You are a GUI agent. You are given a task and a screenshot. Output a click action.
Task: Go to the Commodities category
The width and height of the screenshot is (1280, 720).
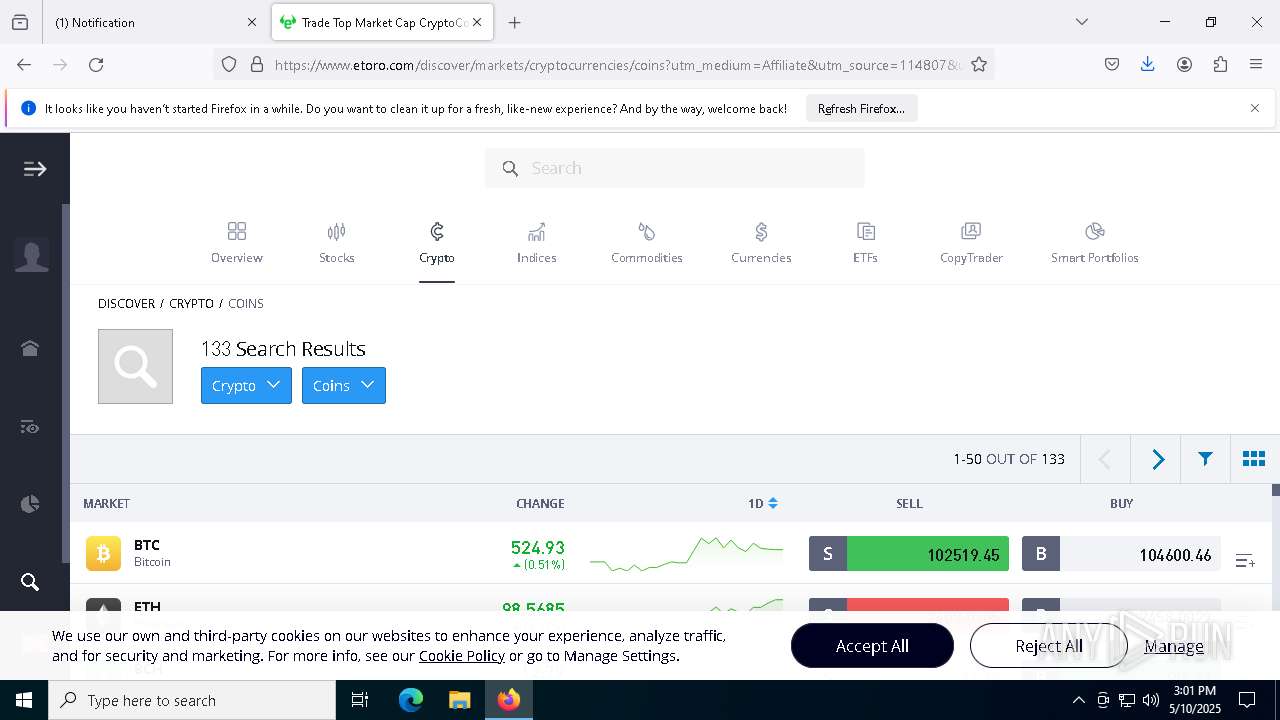647,243
